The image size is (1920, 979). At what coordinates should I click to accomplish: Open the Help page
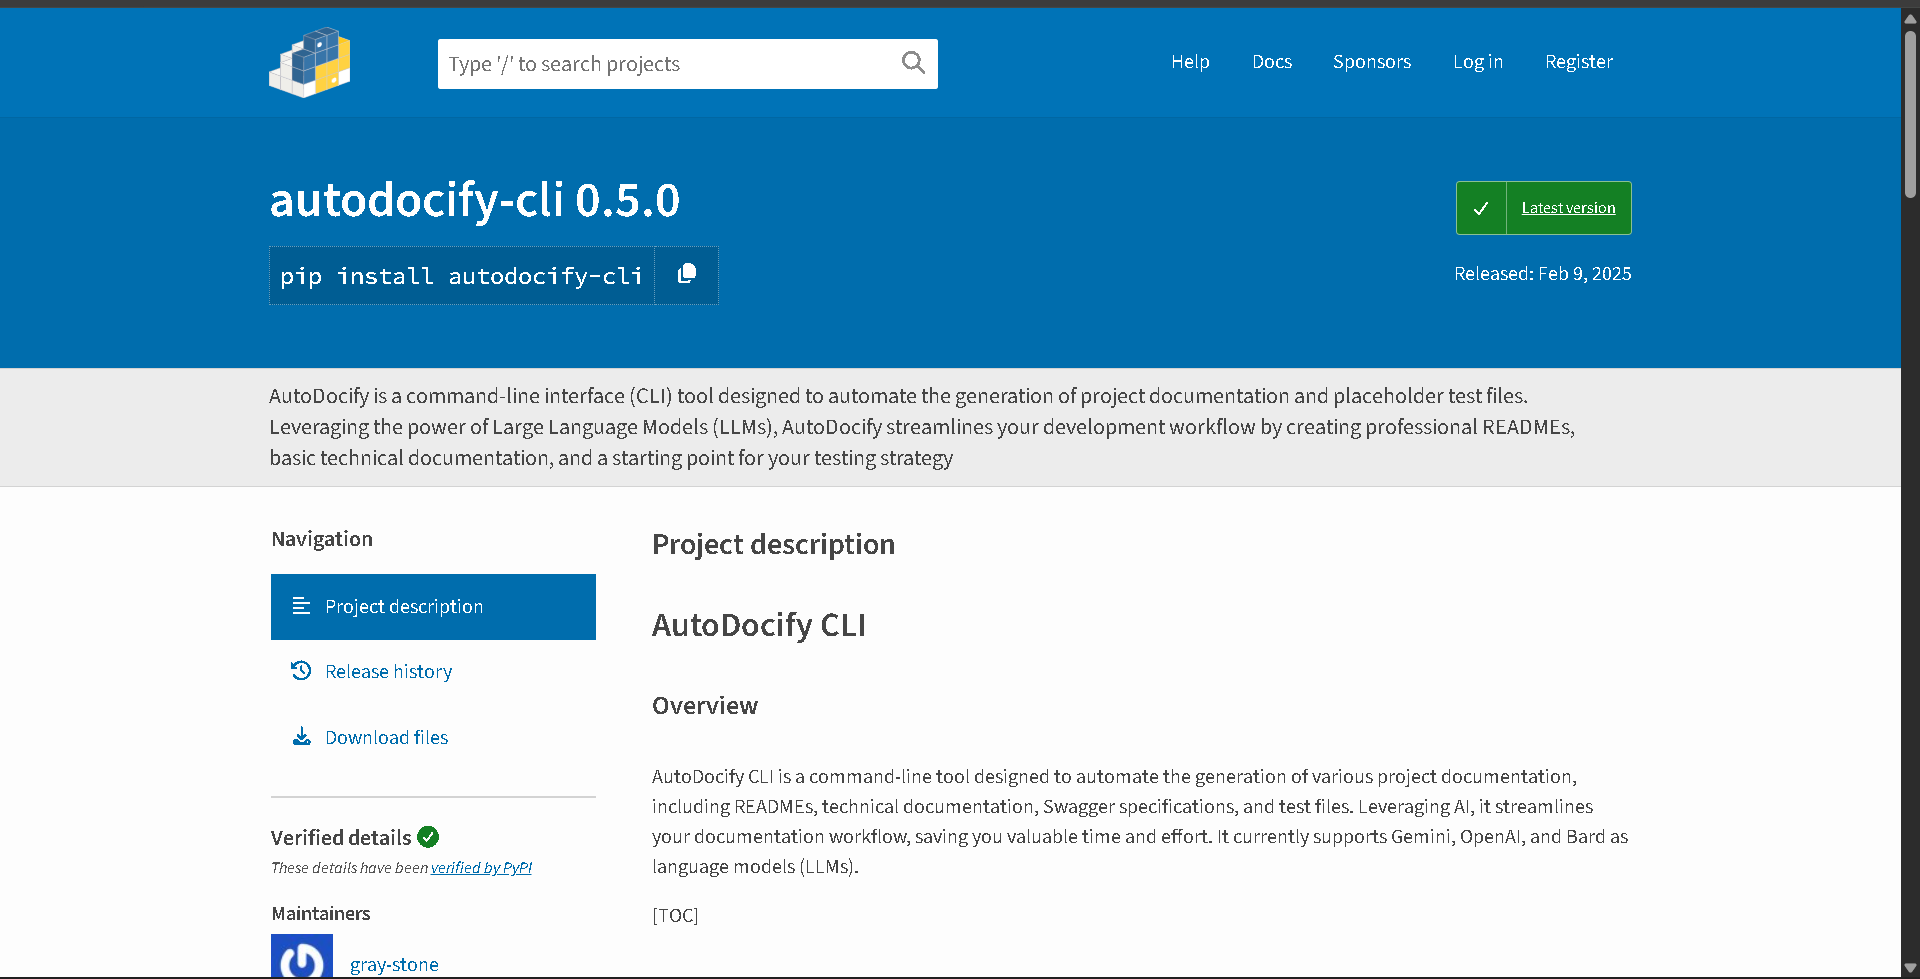click(x=1190, y=62)
